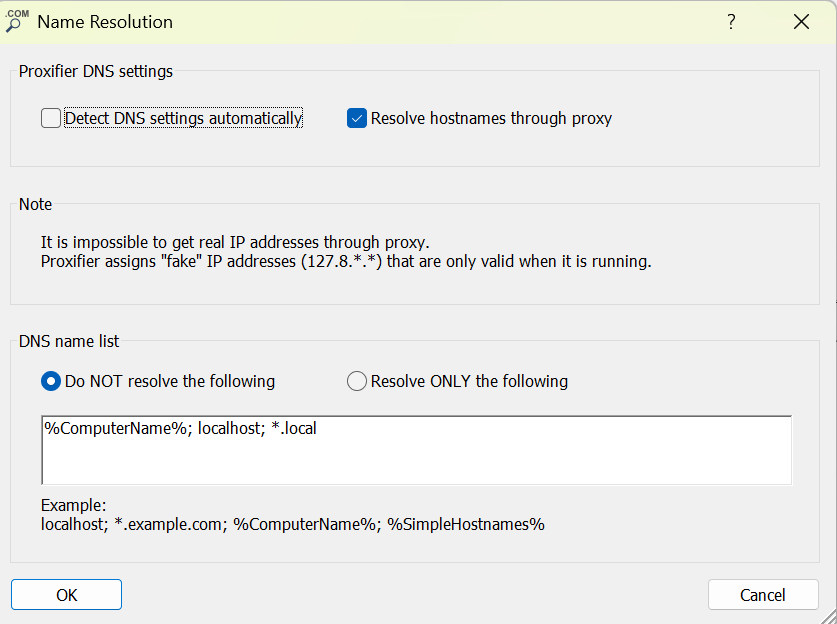
Task: Close the Name Resolution dialog
Action: (801, 22)
